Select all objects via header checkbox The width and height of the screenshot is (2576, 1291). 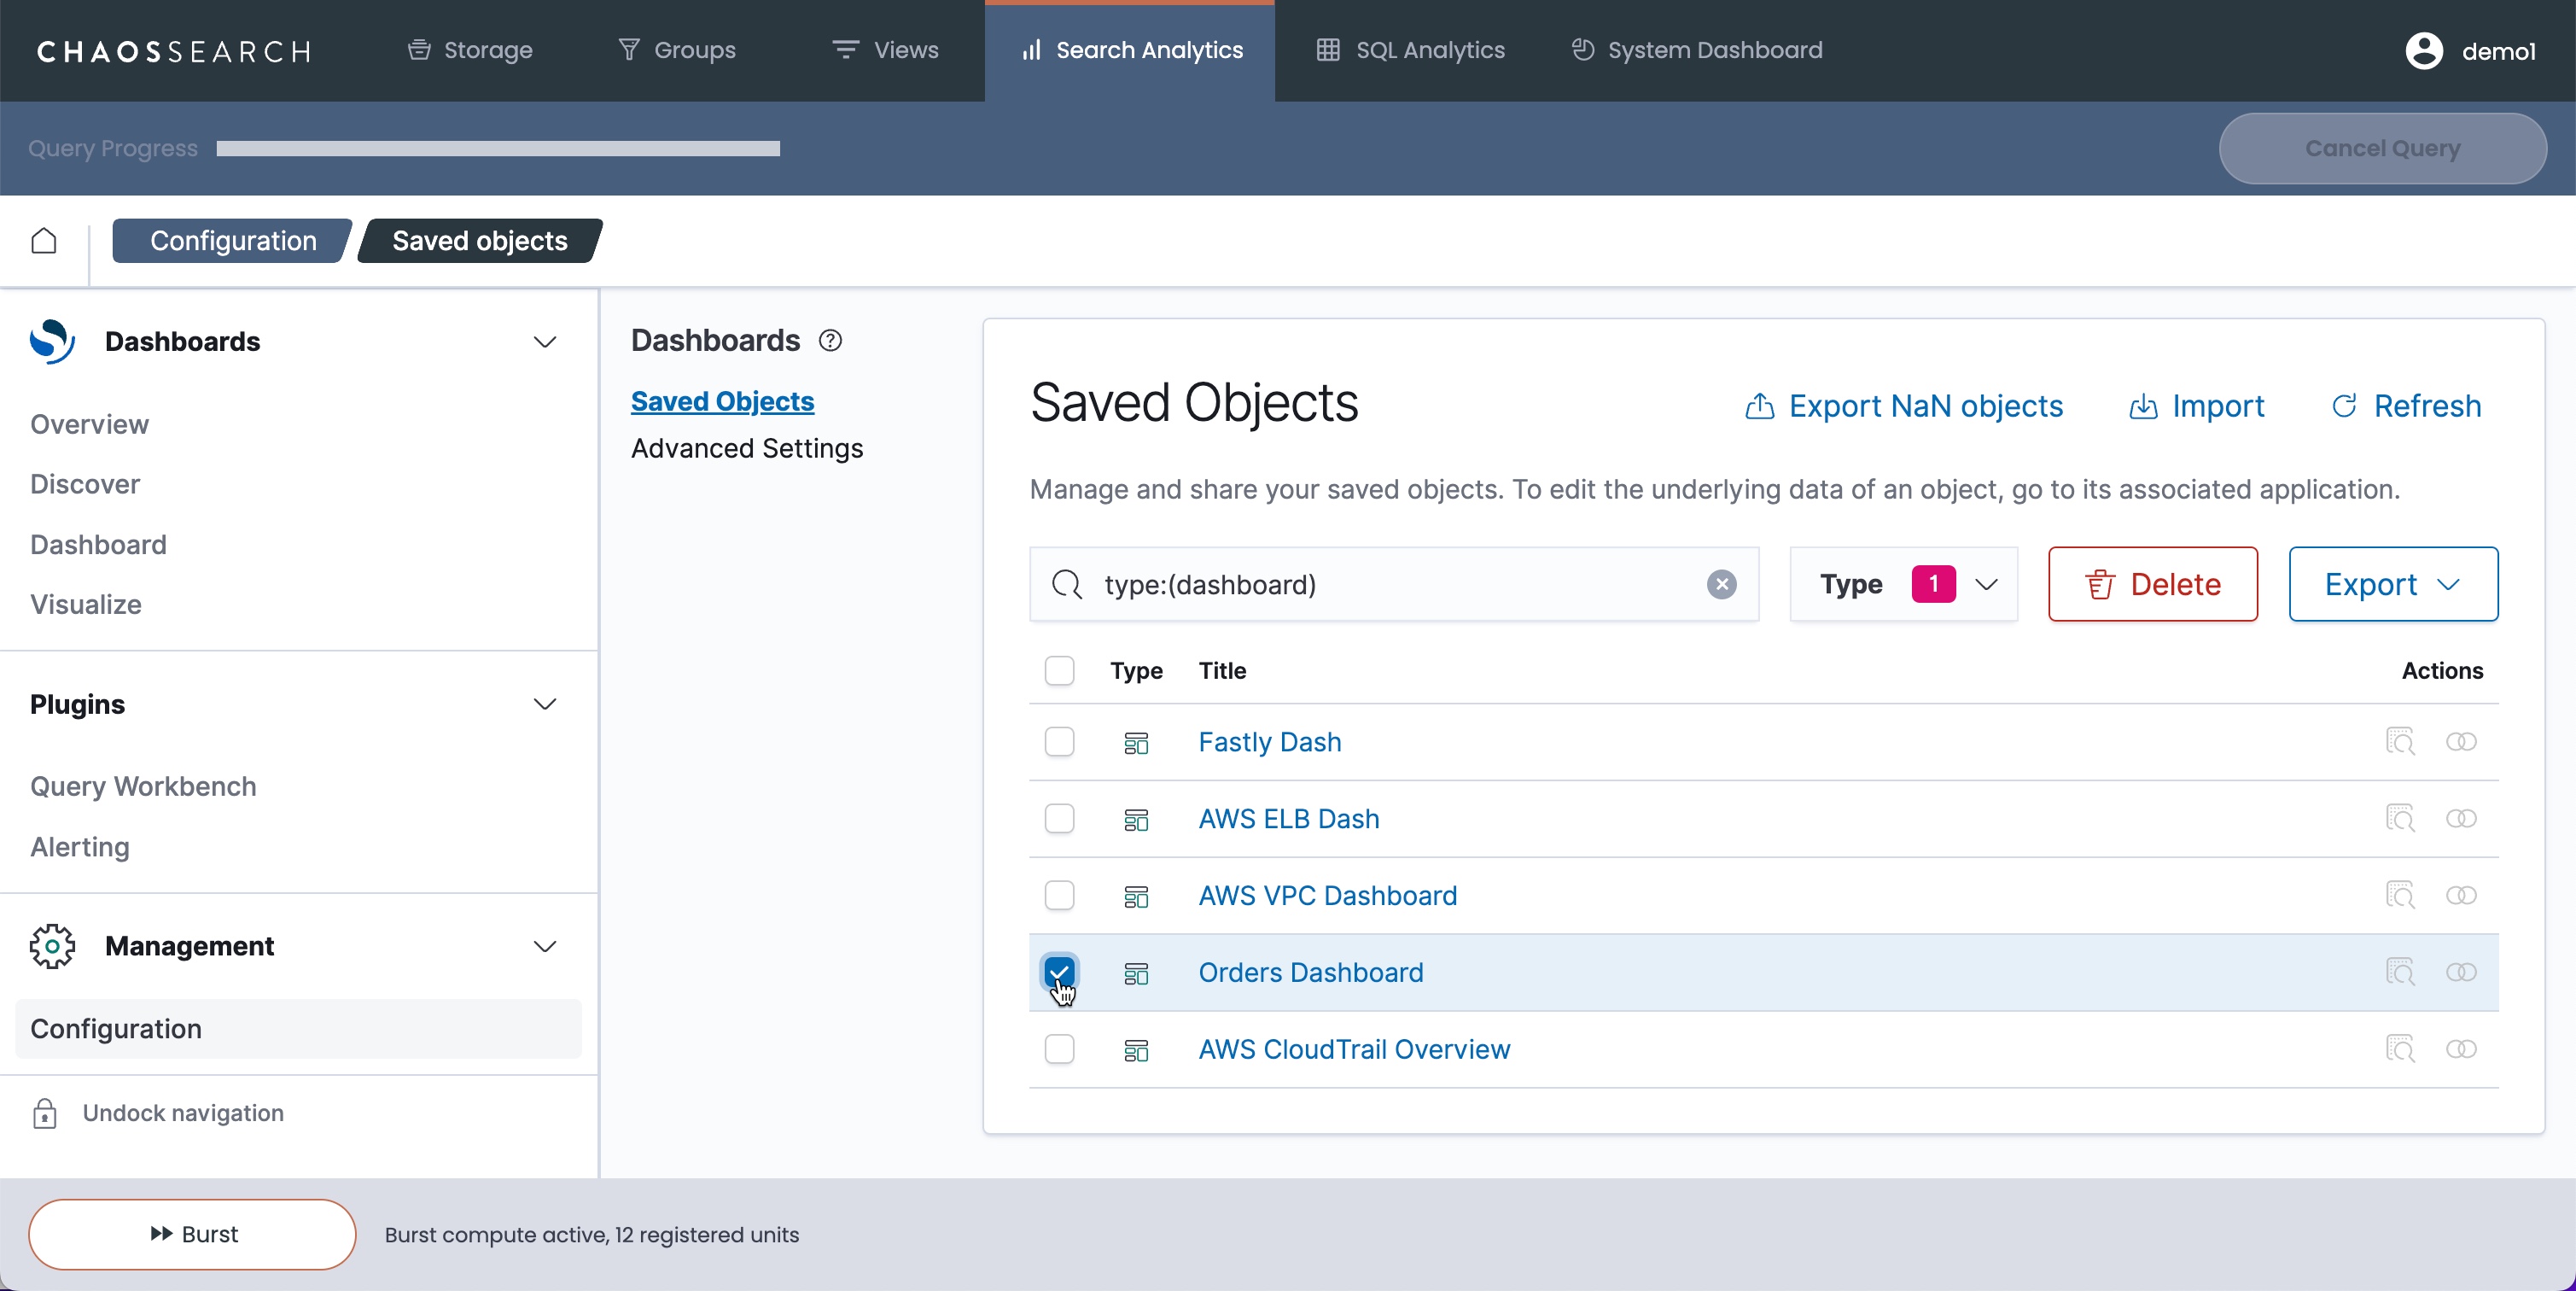[x=1059, y=670]
